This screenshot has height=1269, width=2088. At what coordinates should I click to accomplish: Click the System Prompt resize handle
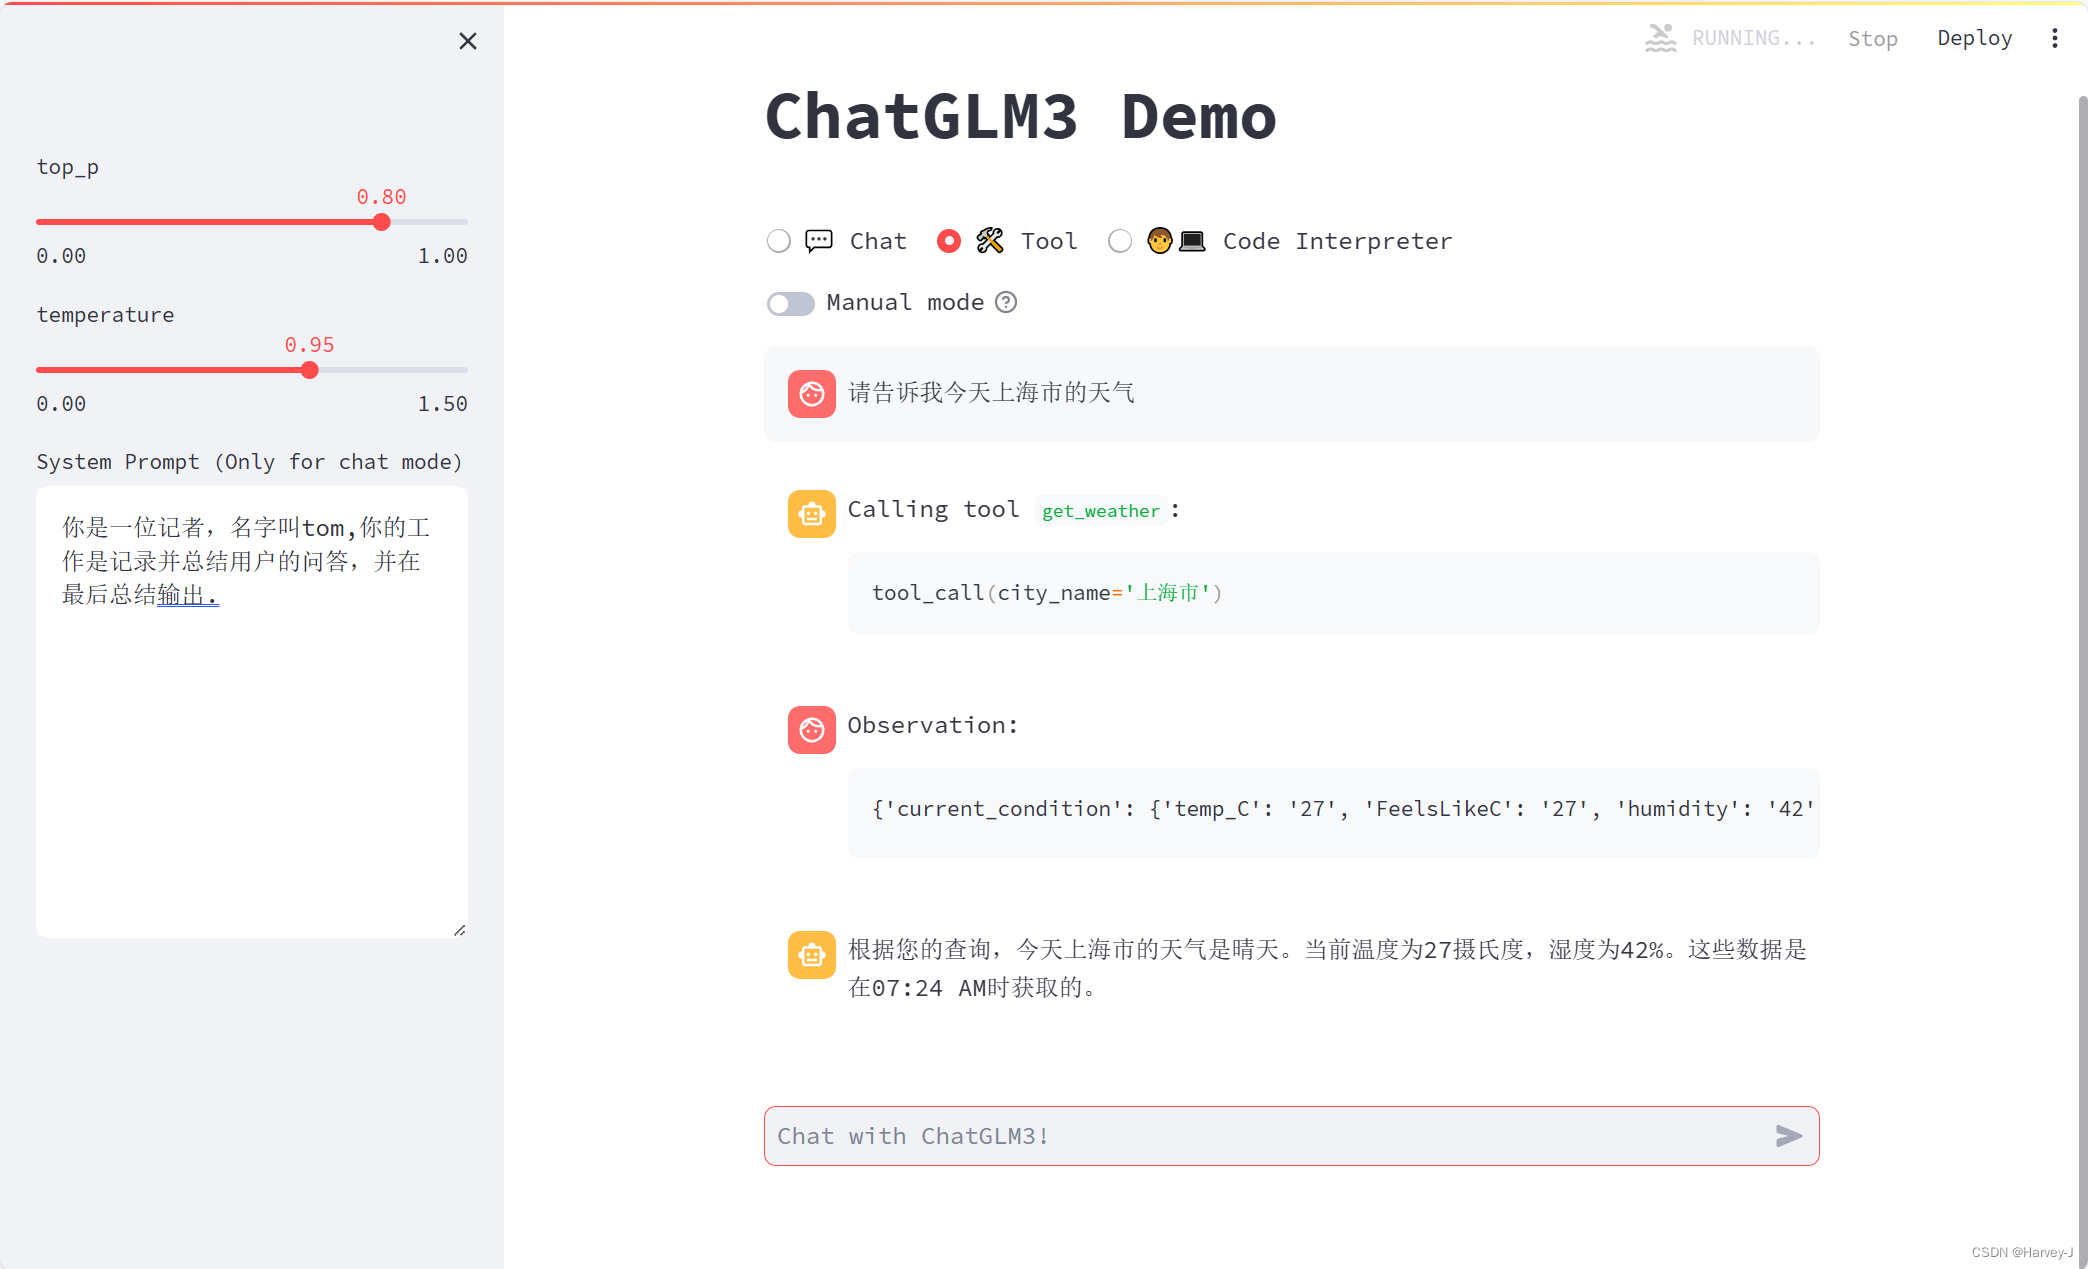[460, 930]
